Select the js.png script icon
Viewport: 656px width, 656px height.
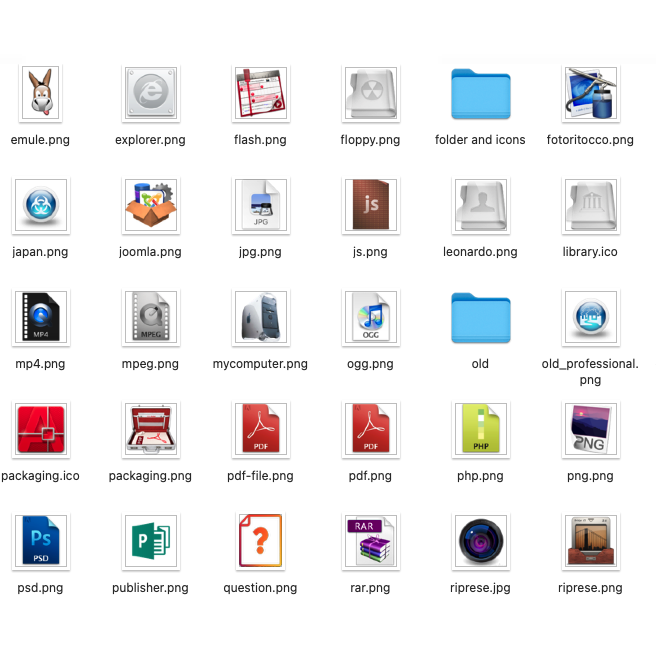pos(371,205)
